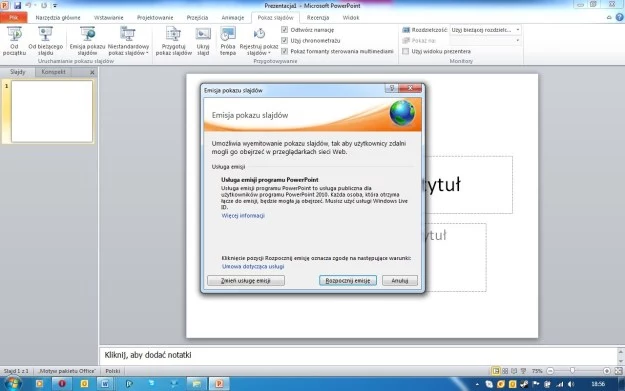Screen dimensions: 625x391
Task: Open PowerPoint help question mark icon
Action: click(x=619, y=17)
